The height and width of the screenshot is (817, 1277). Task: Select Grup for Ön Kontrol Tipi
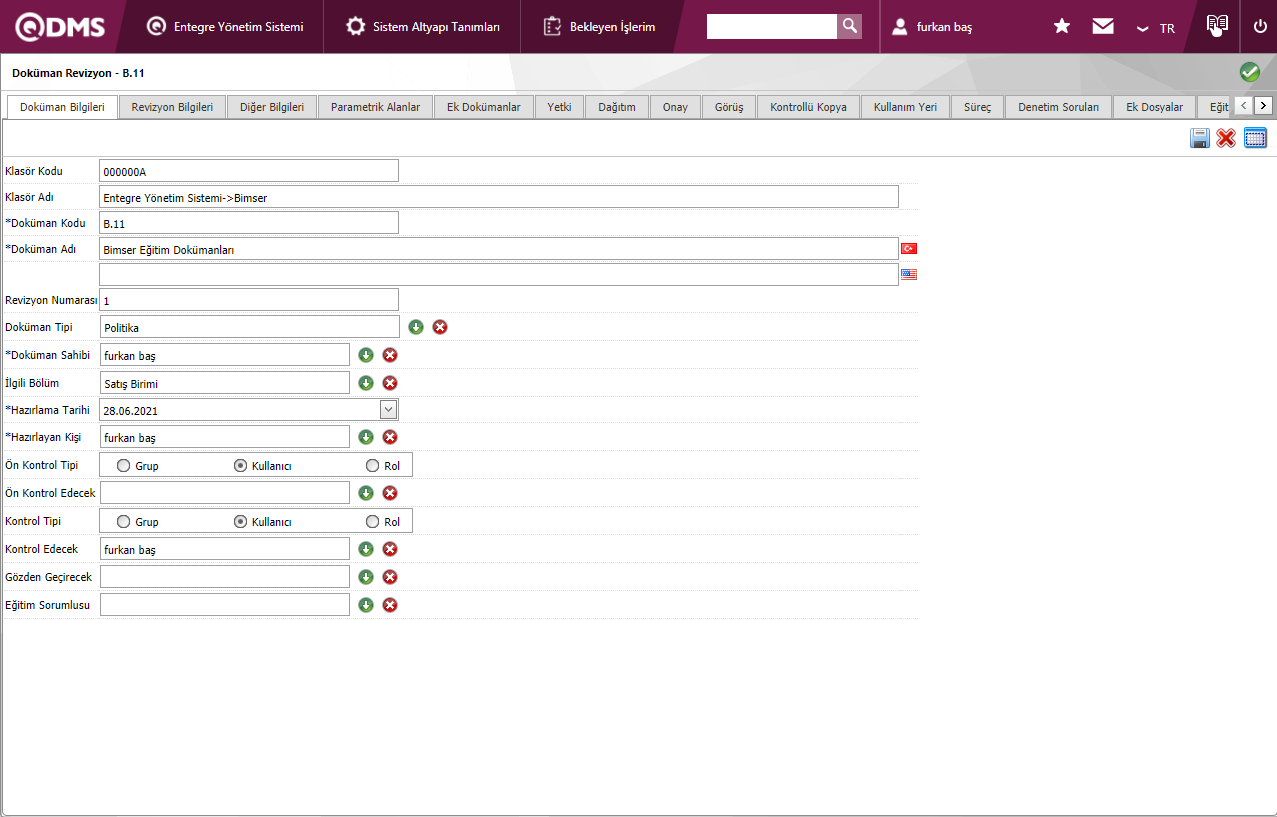tap(124, 466)
